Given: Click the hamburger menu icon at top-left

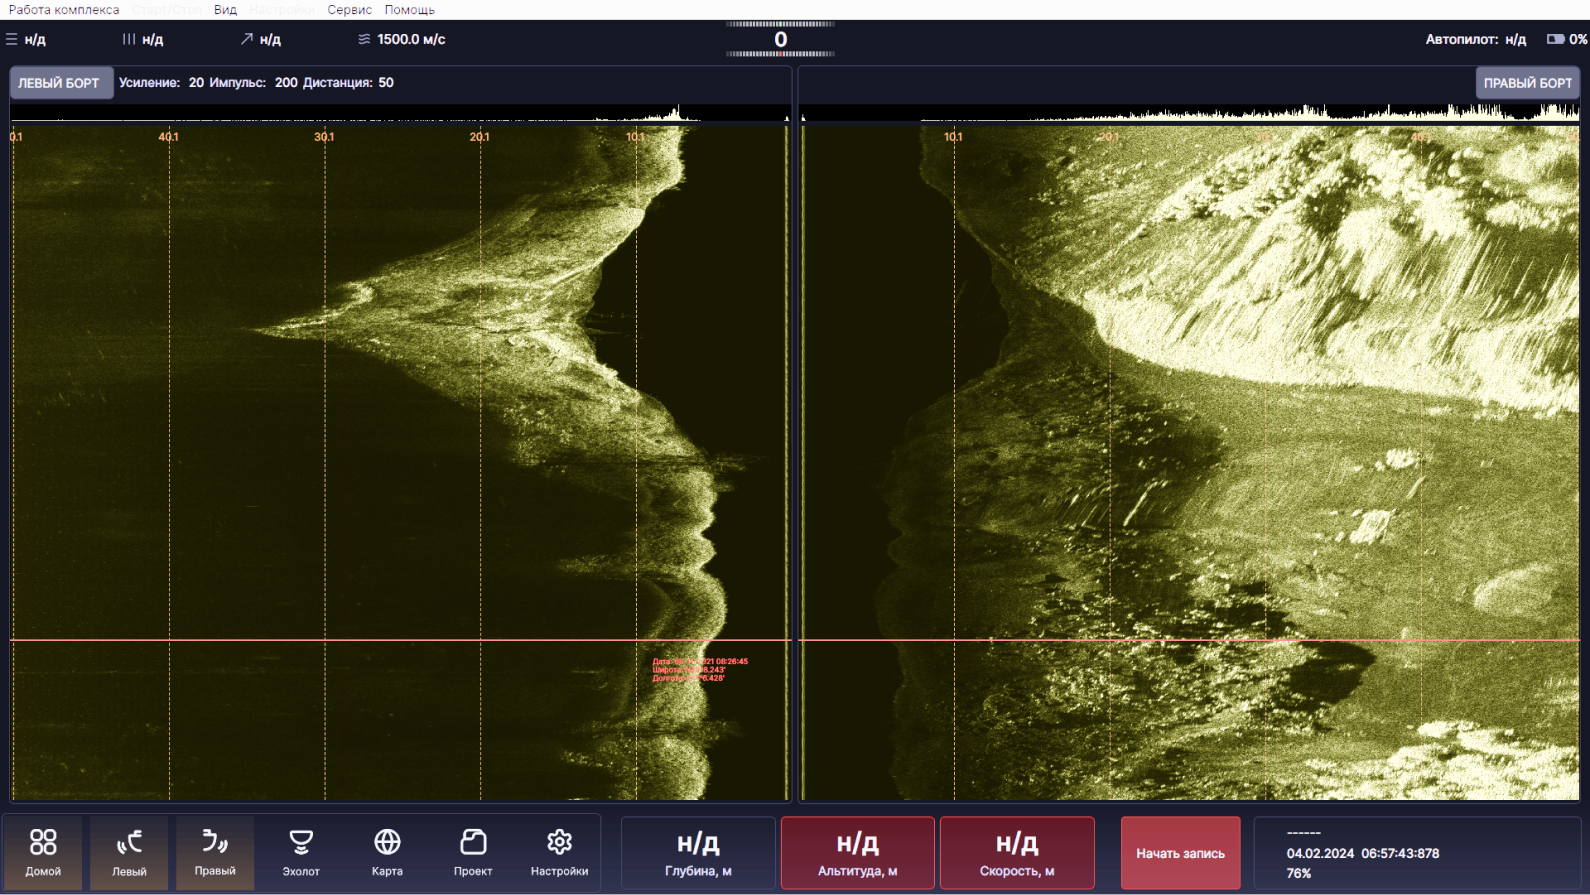Looking at the screenshot, I should click(x=12, y=40).
